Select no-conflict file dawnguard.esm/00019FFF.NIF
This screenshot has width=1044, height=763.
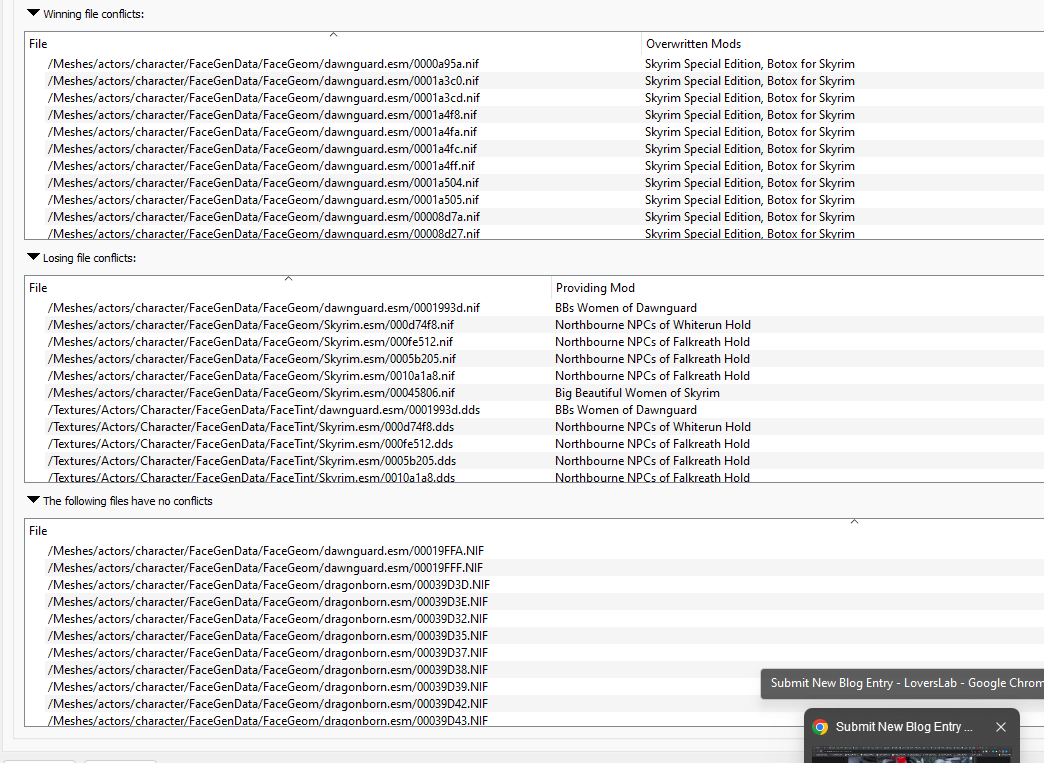pos(265,568)
